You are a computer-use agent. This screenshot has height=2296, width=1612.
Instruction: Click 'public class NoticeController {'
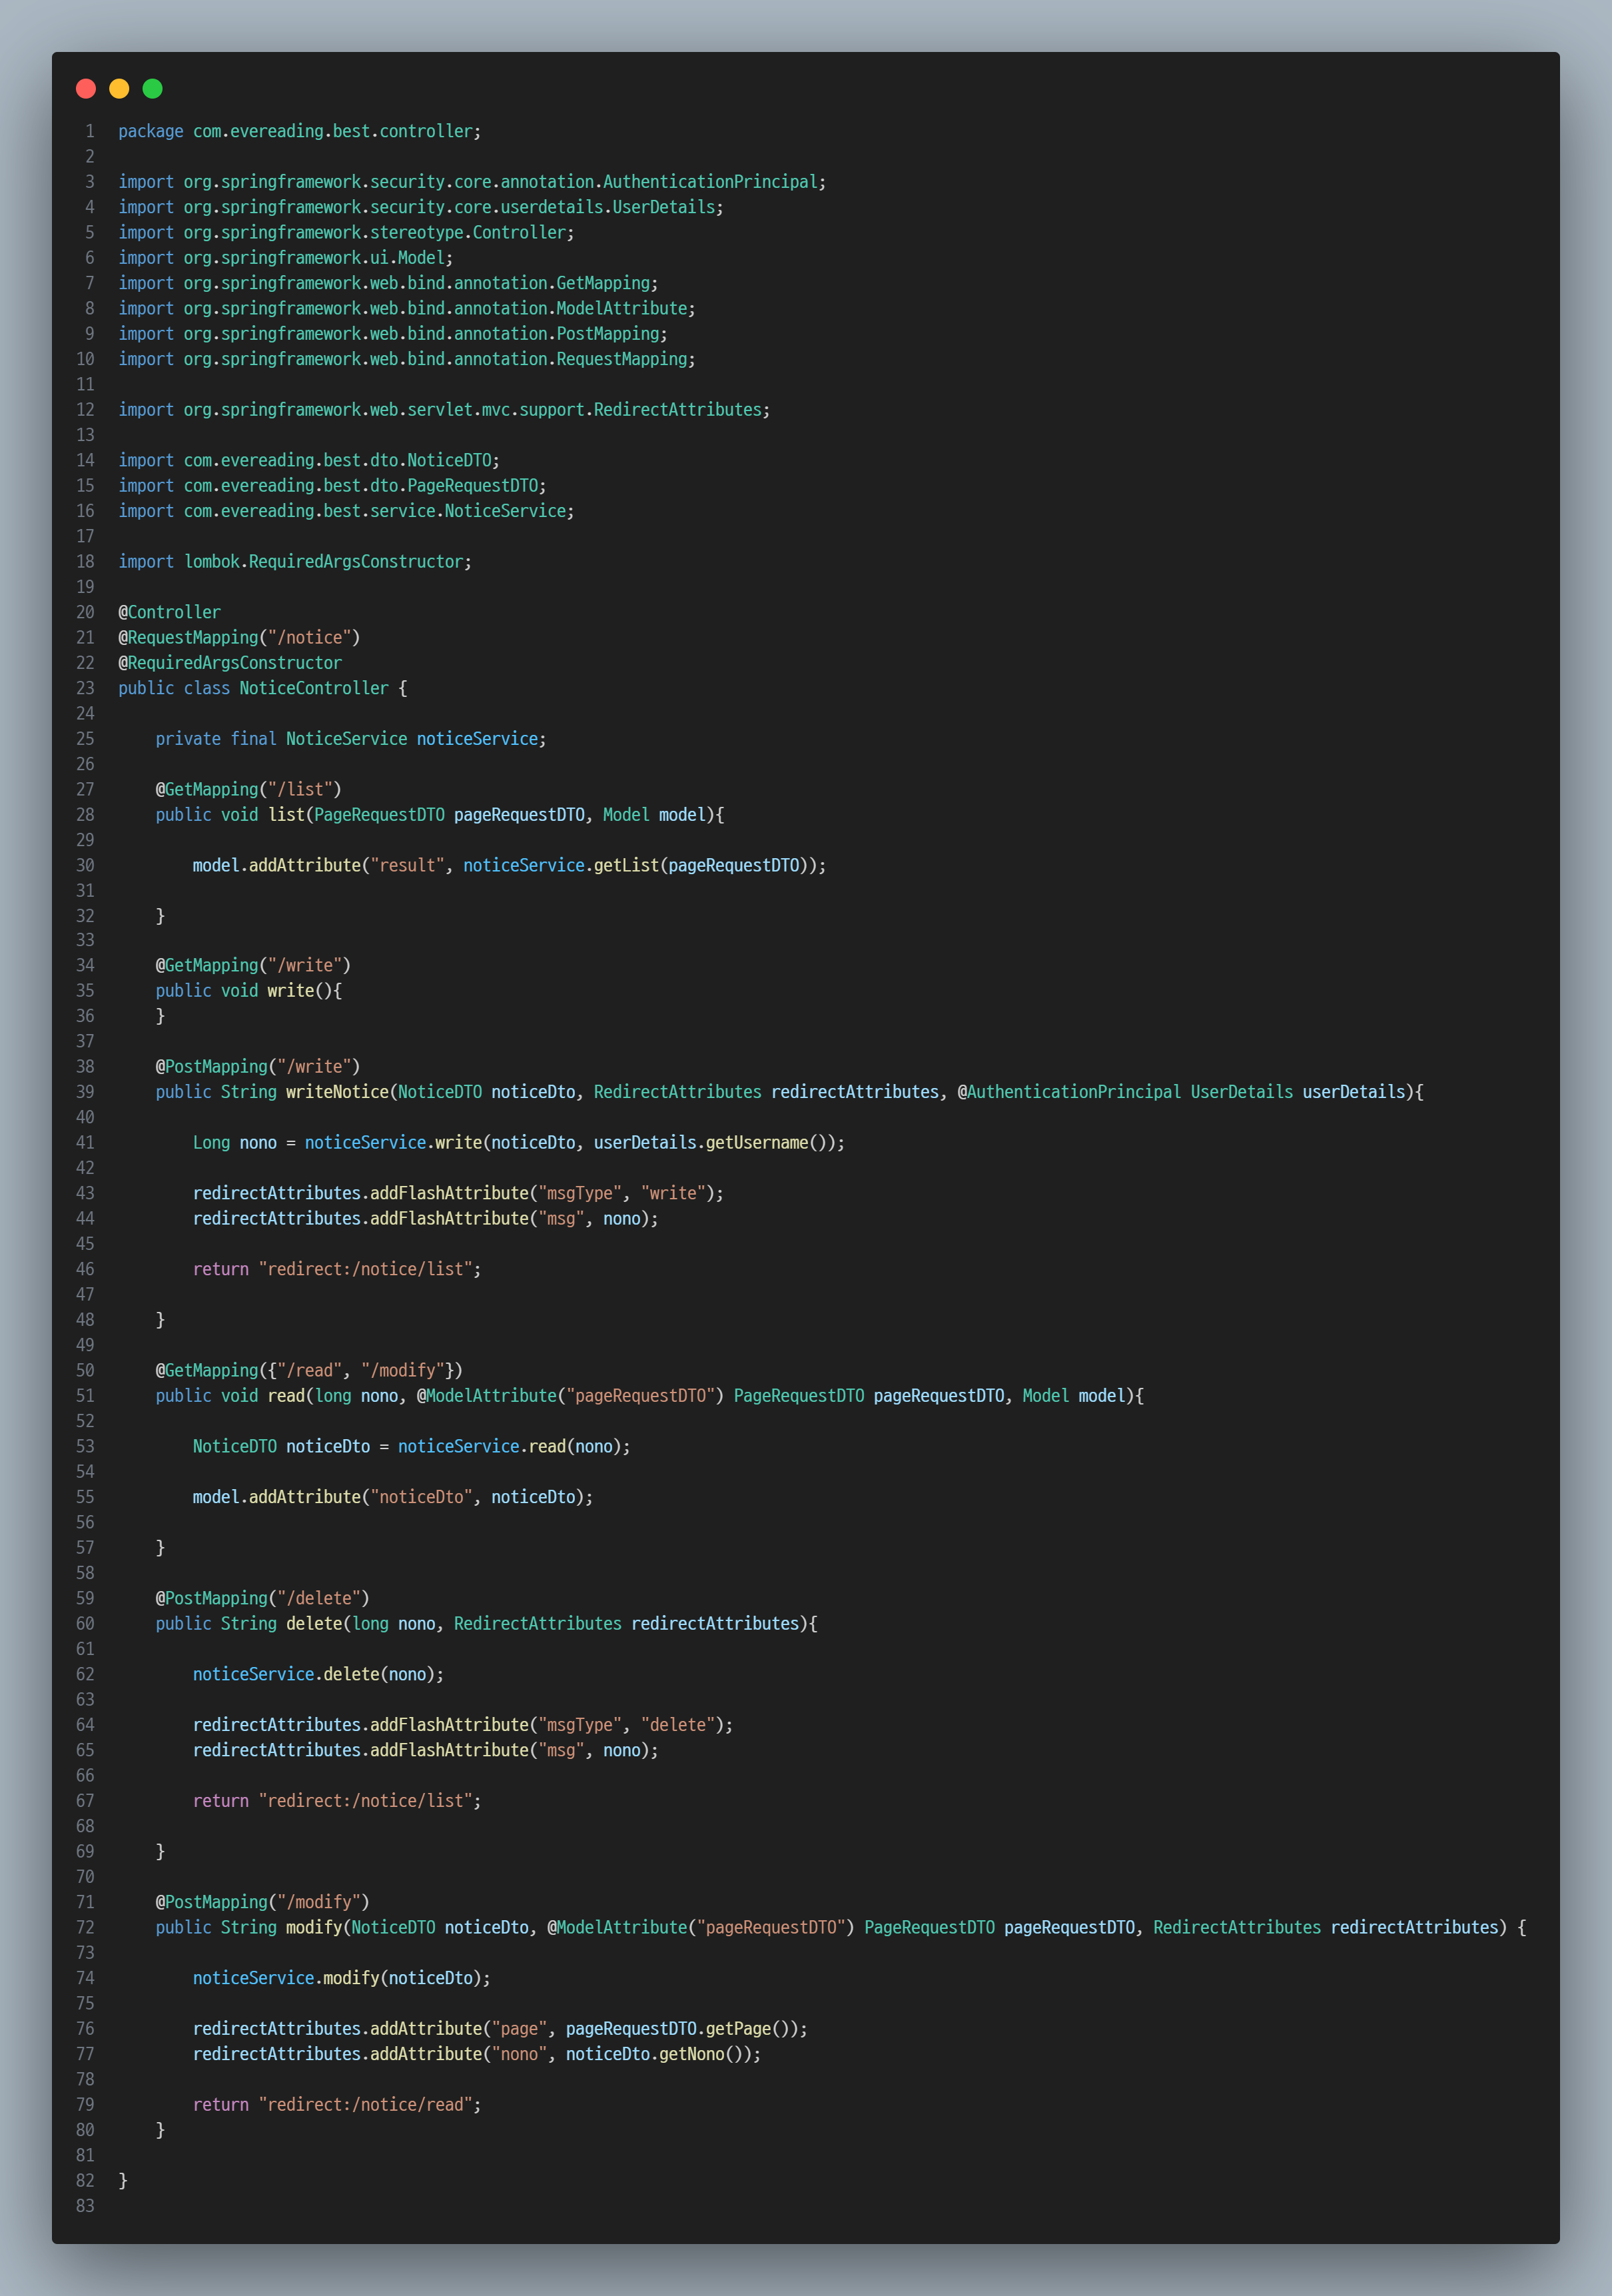pyautogui.click(x=263, y=688)
